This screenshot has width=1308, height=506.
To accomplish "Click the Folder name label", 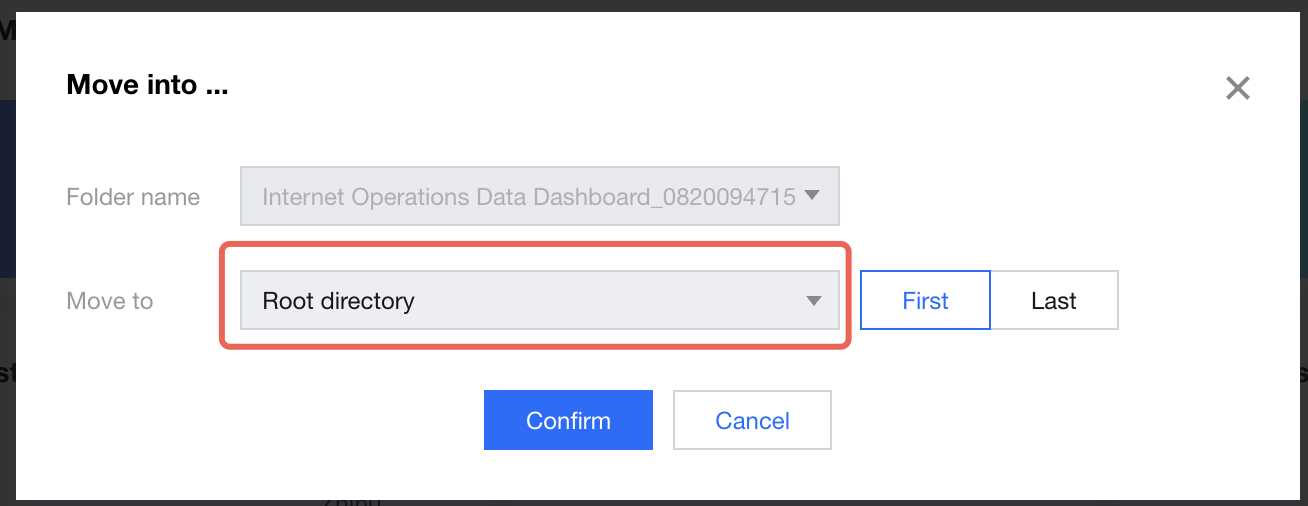I will click(133, 197).
